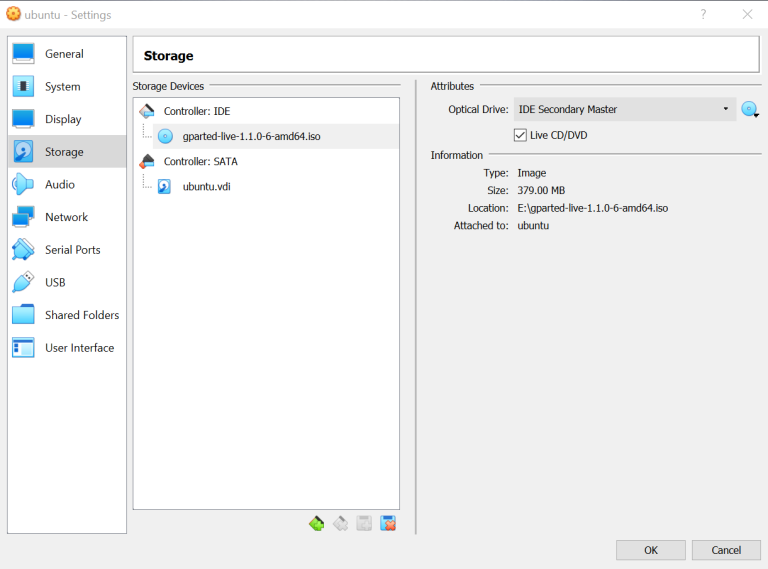Open the USB settings section
The image size is (768, 569).
pos(55,282)
